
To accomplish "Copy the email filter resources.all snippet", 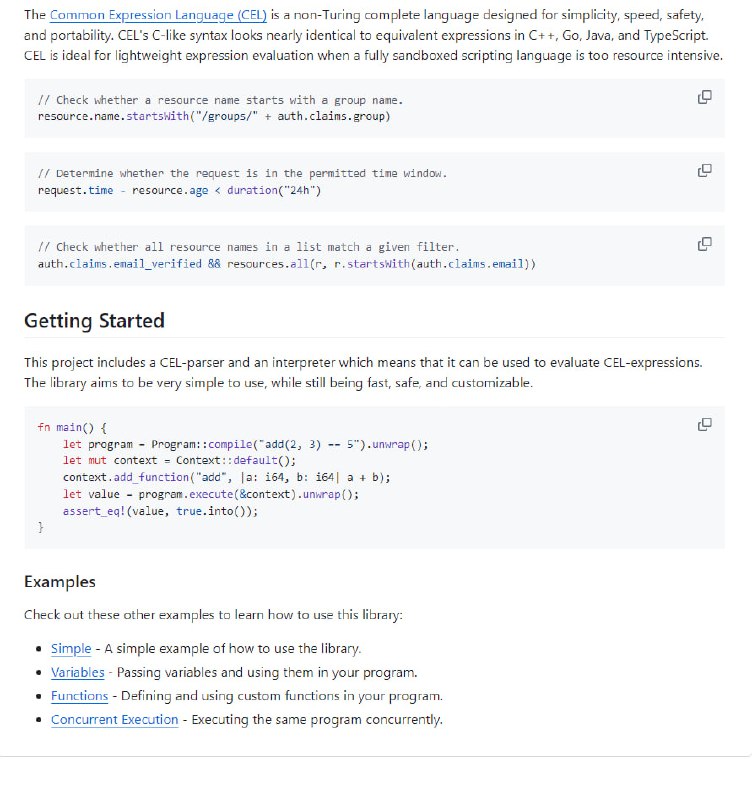I will click(x=704, y=244).
